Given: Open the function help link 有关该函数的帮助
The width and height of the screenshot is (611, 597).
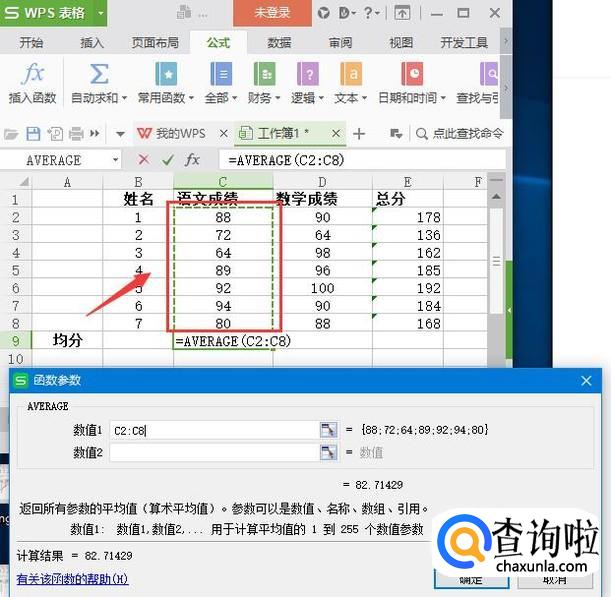Looking at the screenshot, I should pyautogui.click(x=72, y=579).
